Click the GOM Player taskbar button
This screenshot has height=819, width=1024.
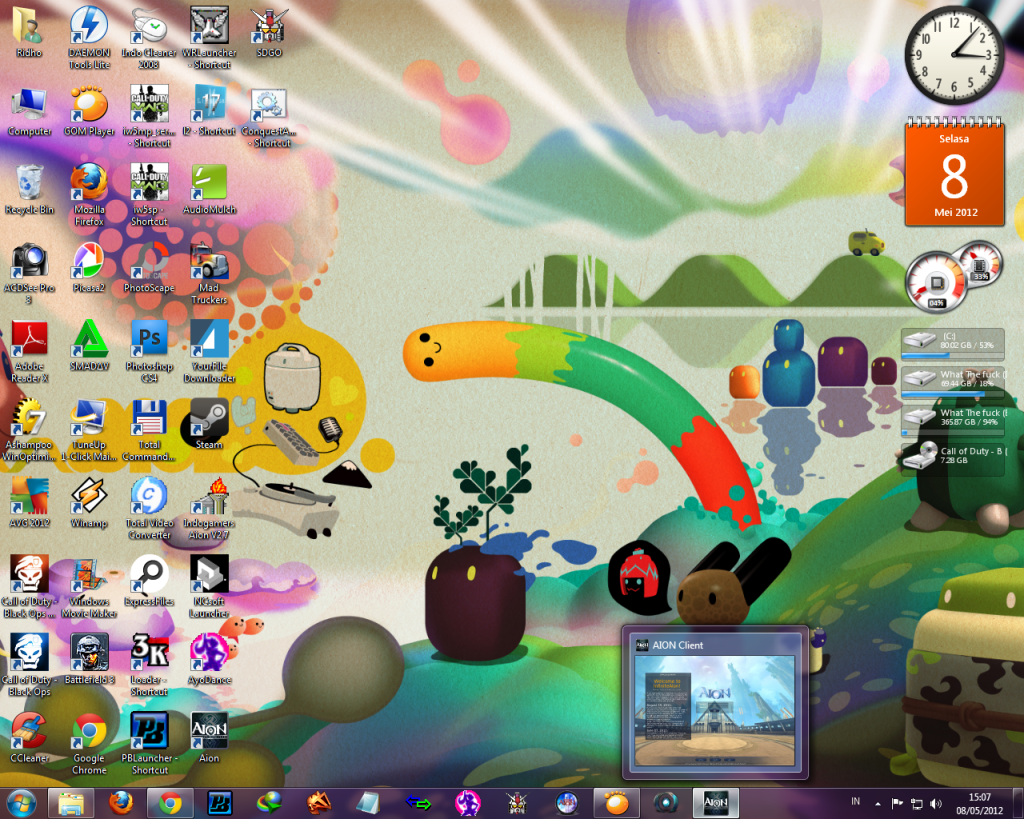click(616, 803)
